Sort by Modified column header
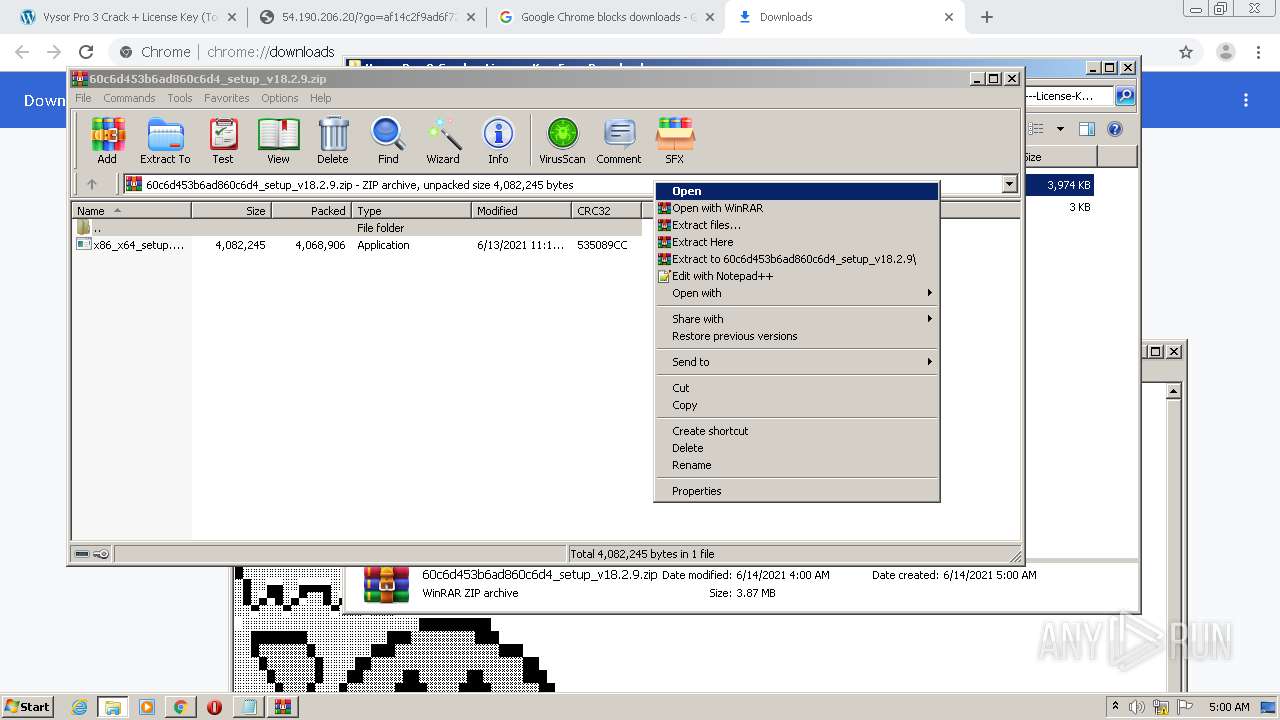 click(521, 210)
